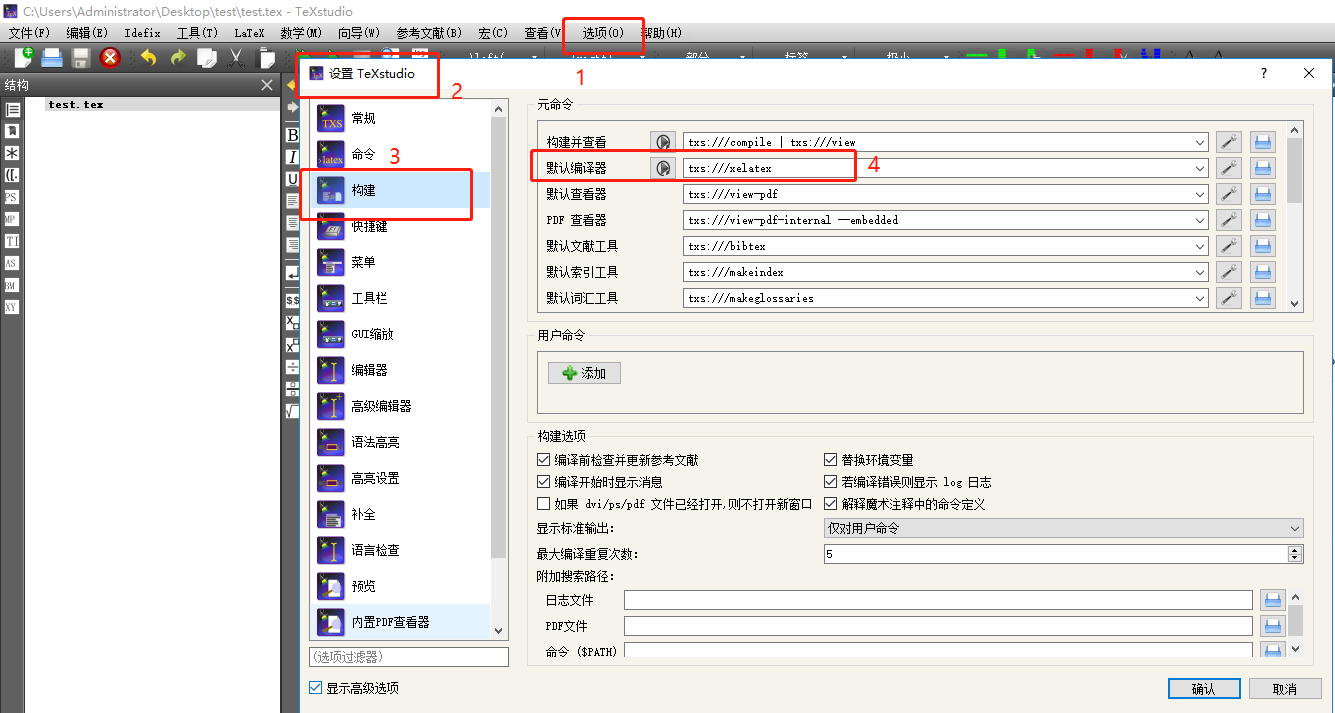Screen dimensions: 1335x713
Task: Open the LaTeX menu
Action: (x=249, y=33)
